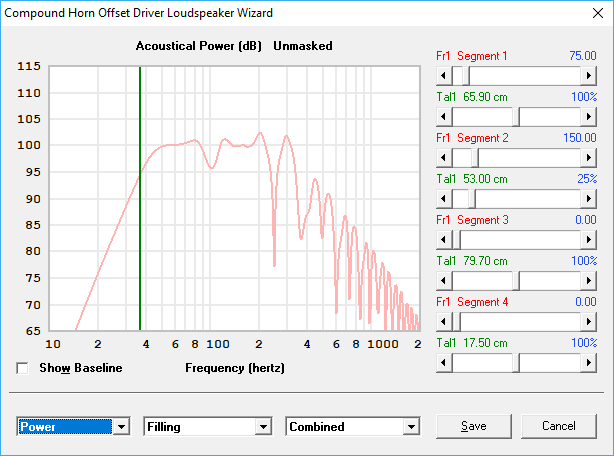
Task: Click the Tal1 79.70 cm slider thumb
Action: click(516, 281)
